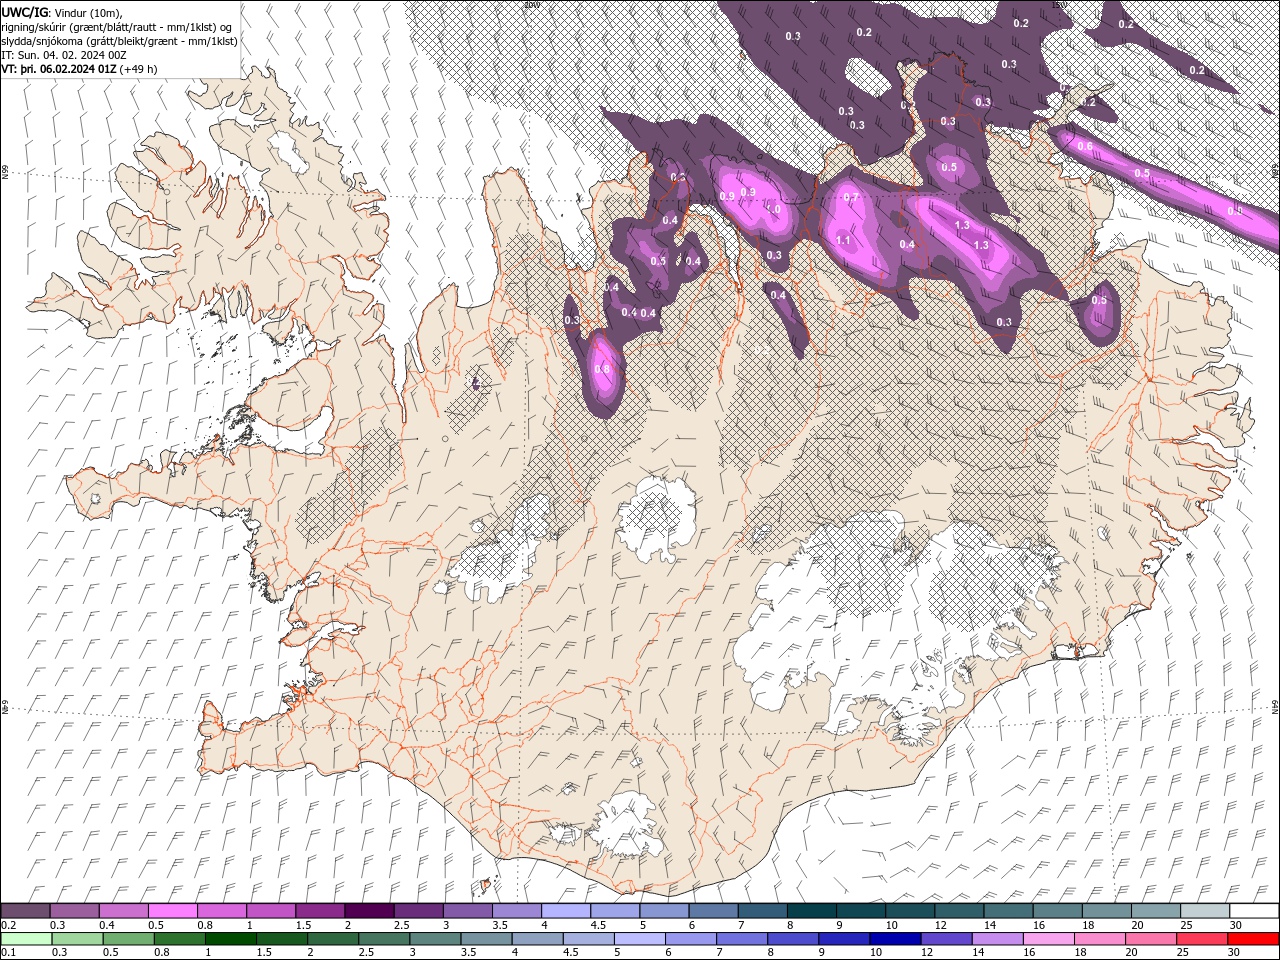1280x960 pixels.
Task: Click the 1.5 magenta-purple snow scale swatch
Action: pyautogui.click(x=320, y=911)
